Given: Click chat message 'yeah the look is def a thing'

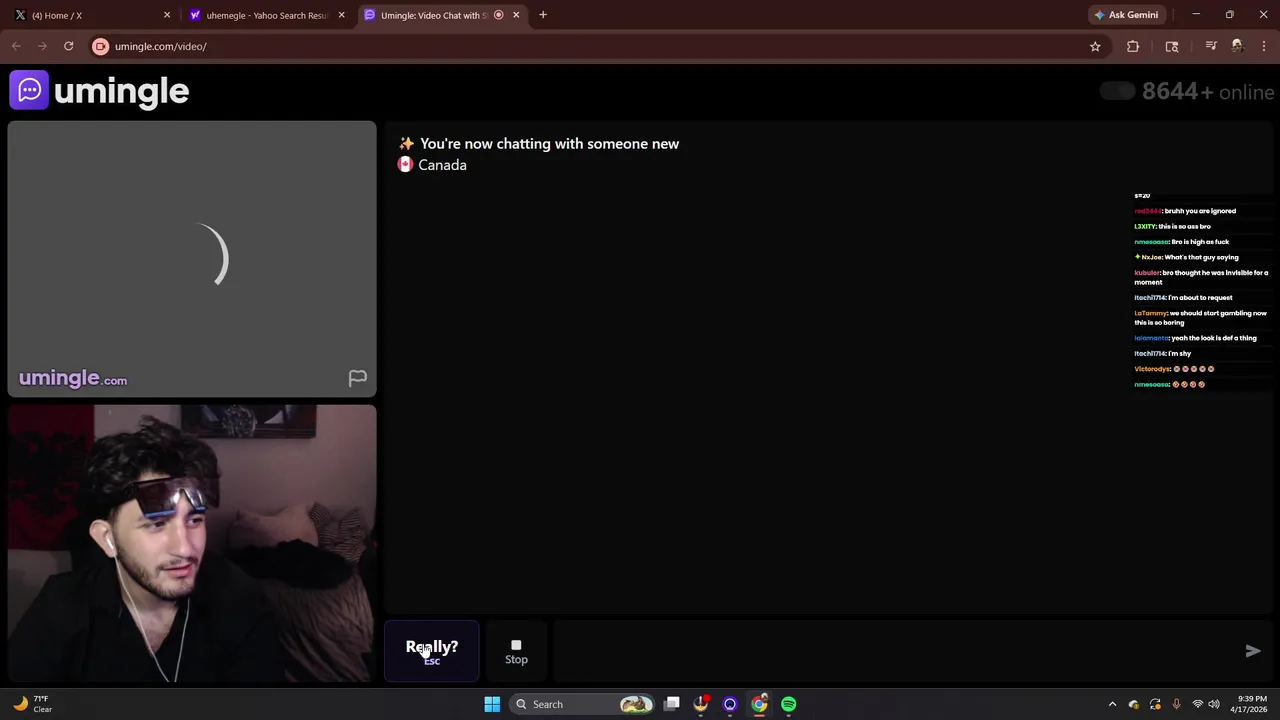Looking at the screenshot, I should coord(1213,338).
